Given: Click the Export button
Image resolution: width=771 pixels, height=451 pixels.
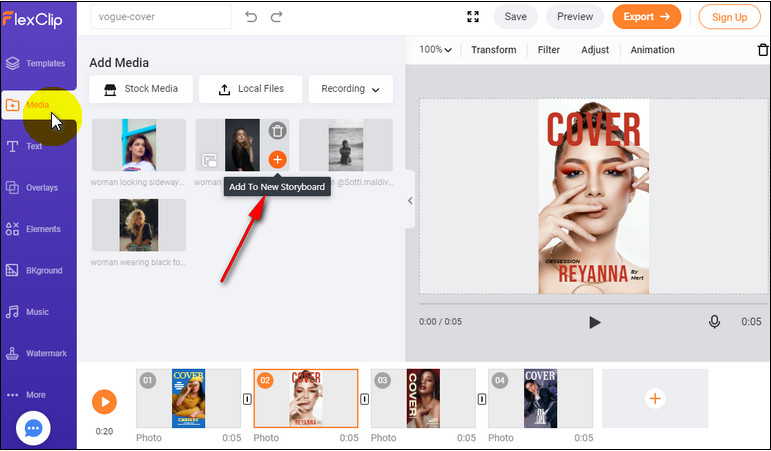Looking at the screenshot, I should (647, 17).
